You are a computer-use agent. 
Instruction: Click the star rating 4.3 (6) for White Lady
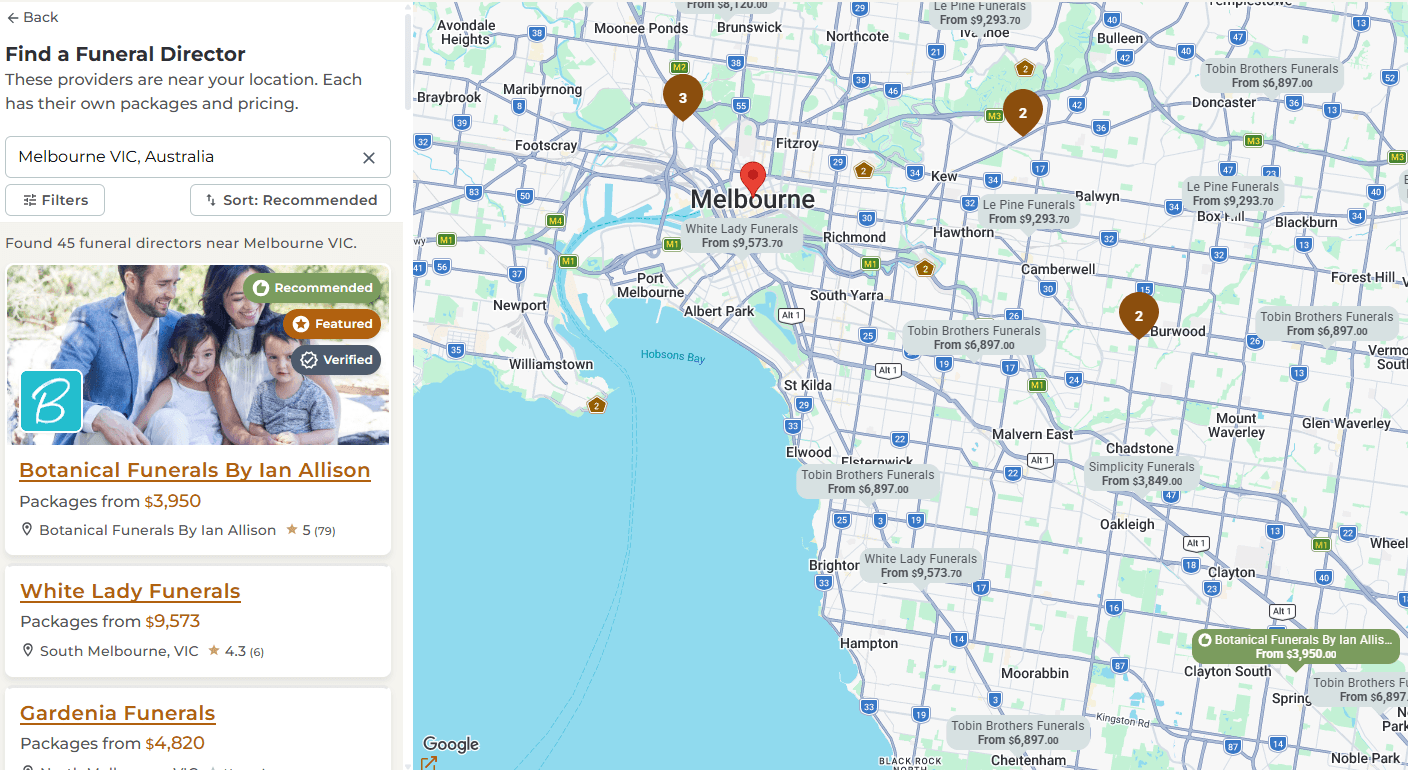236,651
